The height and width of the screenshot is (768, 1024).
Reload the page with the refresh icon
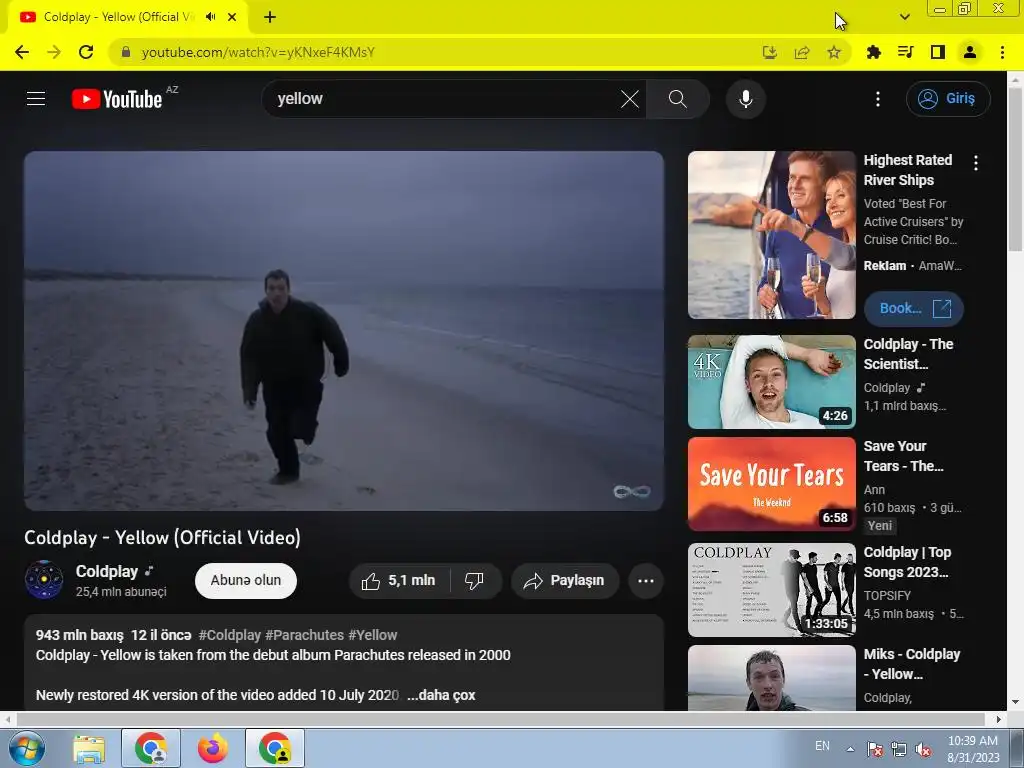point(86,52)
